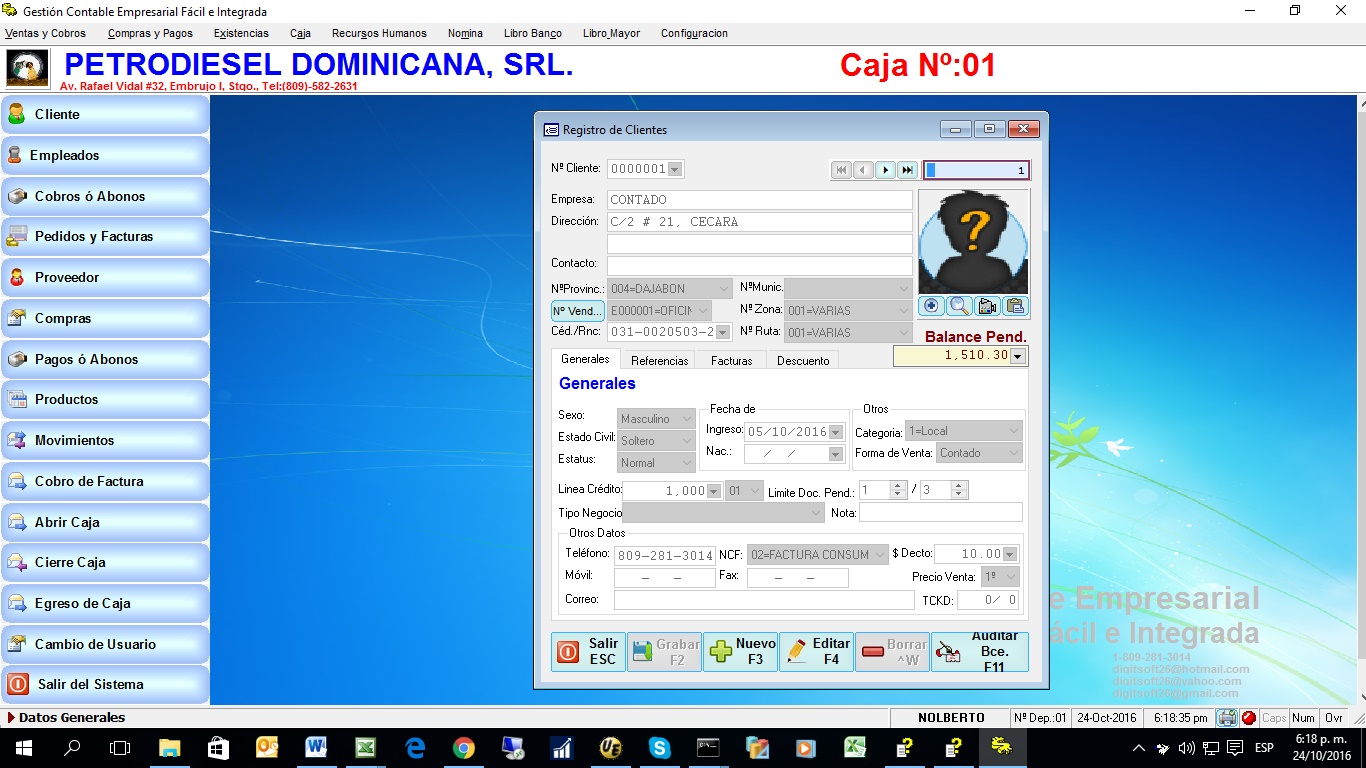Launch Skype from the taskbar

(660, 747)
